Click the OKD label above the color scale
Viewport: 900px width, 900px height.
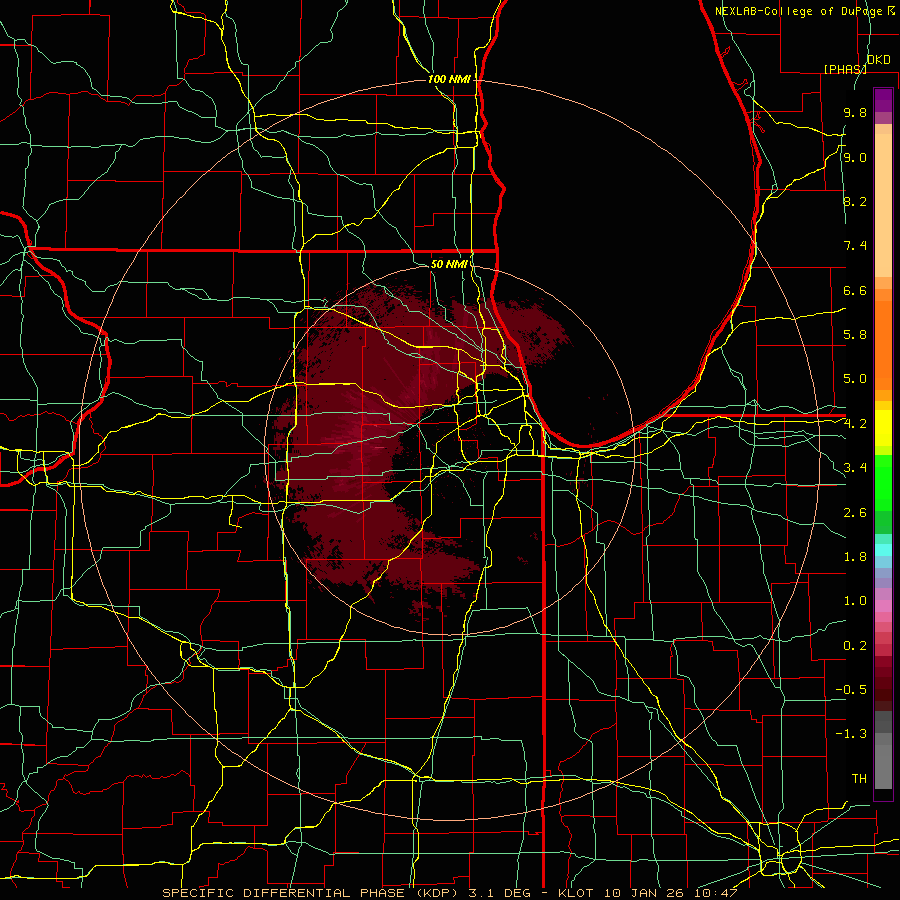[878, 60]
